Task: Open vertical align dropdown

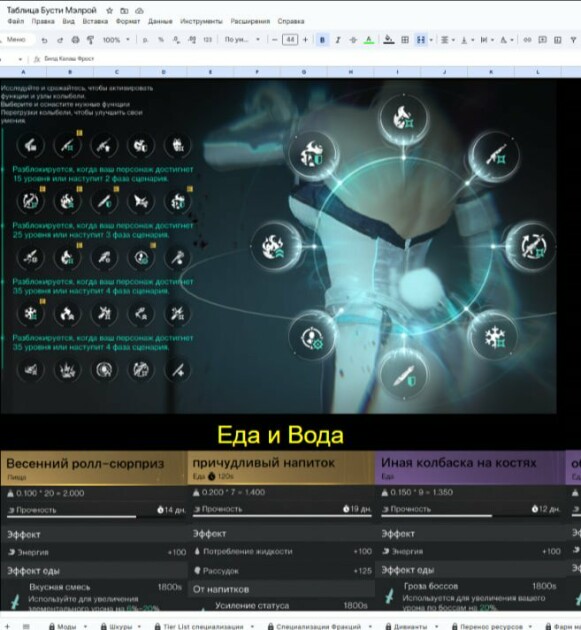Action: pos(467,40)
